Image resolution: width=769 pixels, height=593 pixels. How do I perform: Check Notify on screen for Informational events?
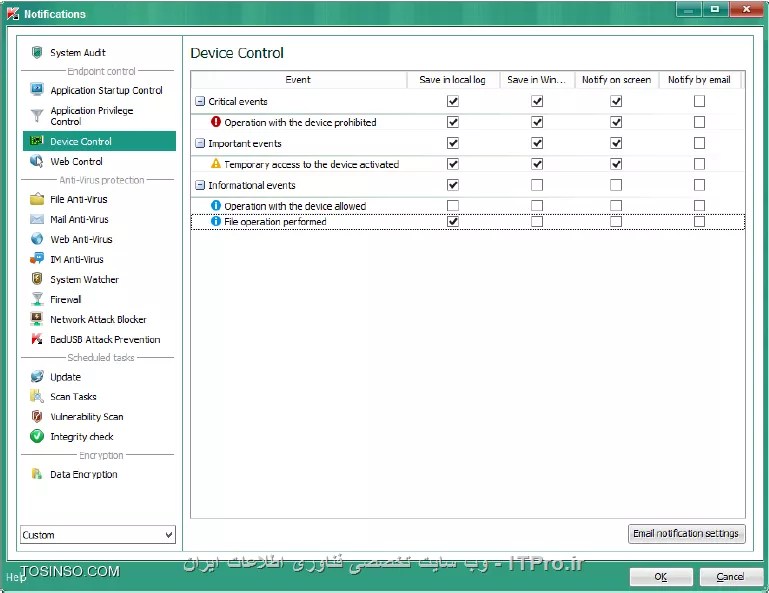point(616,185)
